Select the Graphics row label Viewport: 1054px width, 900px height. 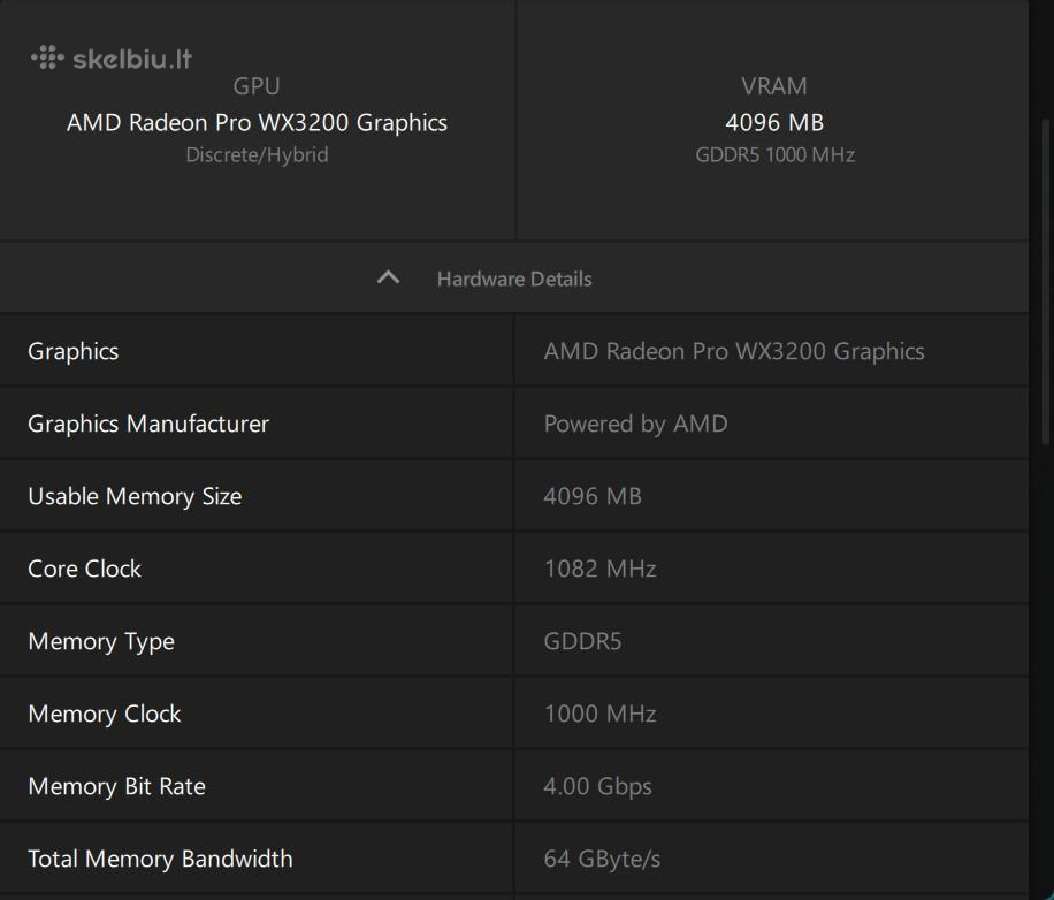point(73,352)
